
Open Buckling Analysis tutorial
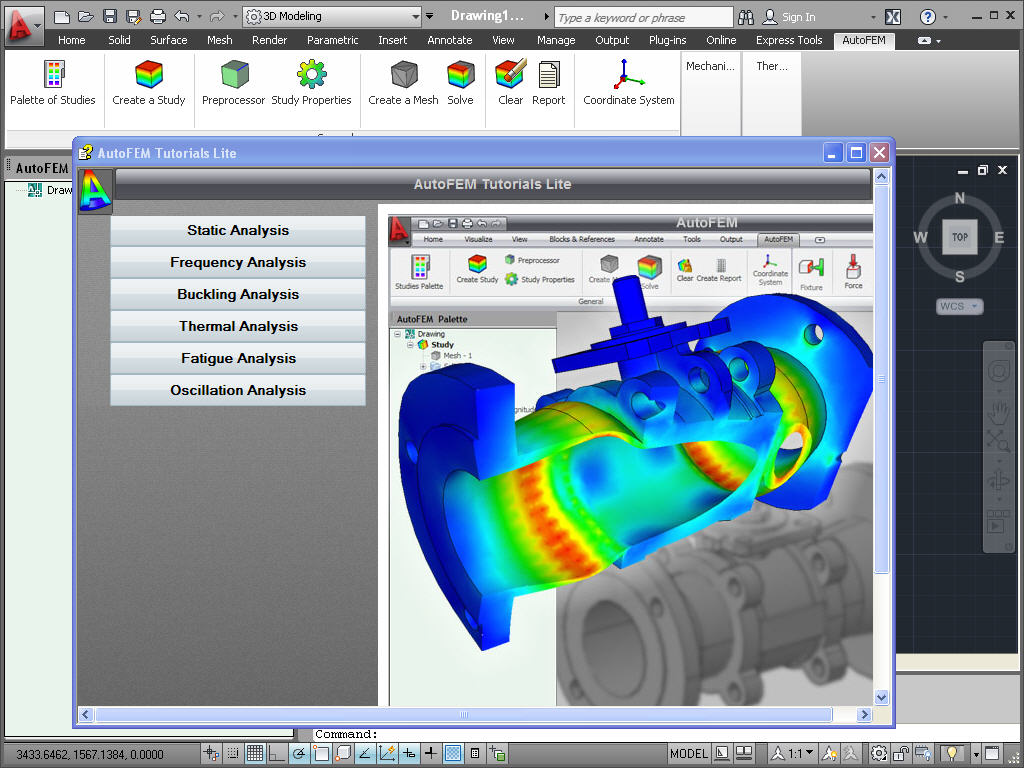click(x=238, y=295)
